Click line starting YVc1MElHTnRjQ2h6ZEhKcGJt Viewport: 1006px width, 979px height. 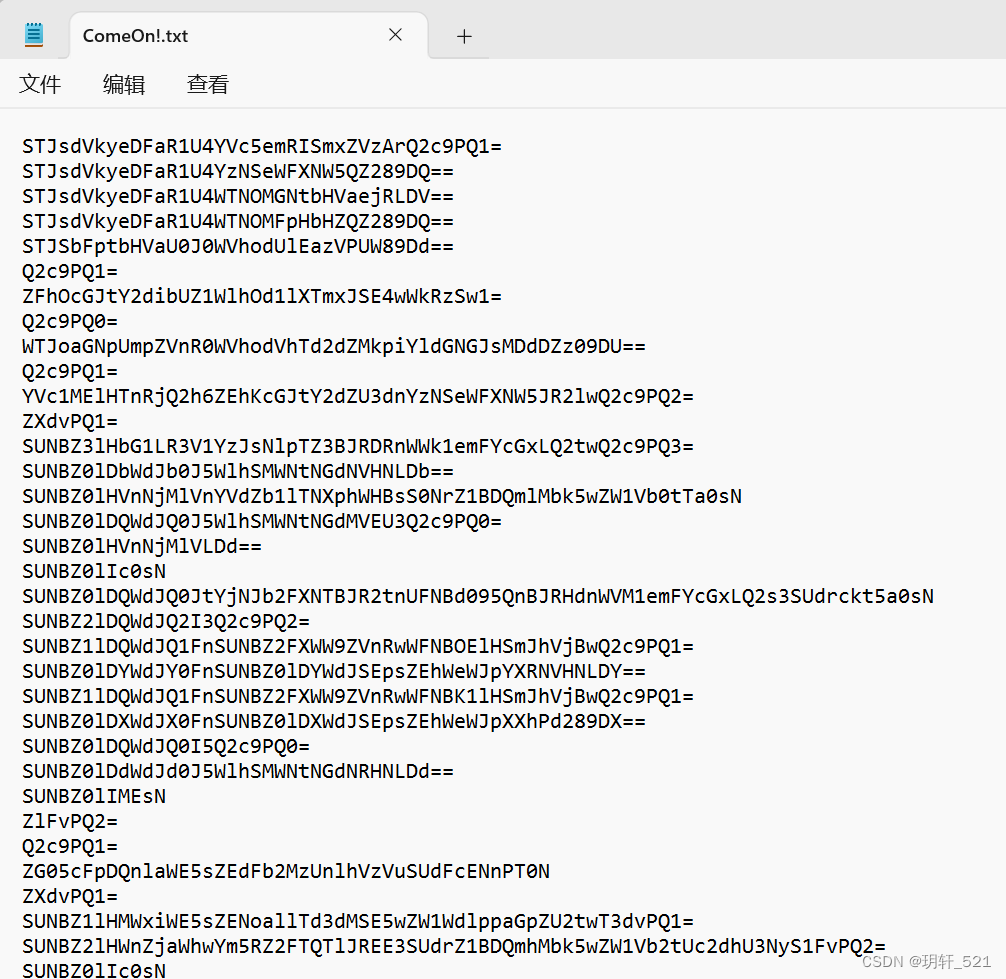(358, 396)
